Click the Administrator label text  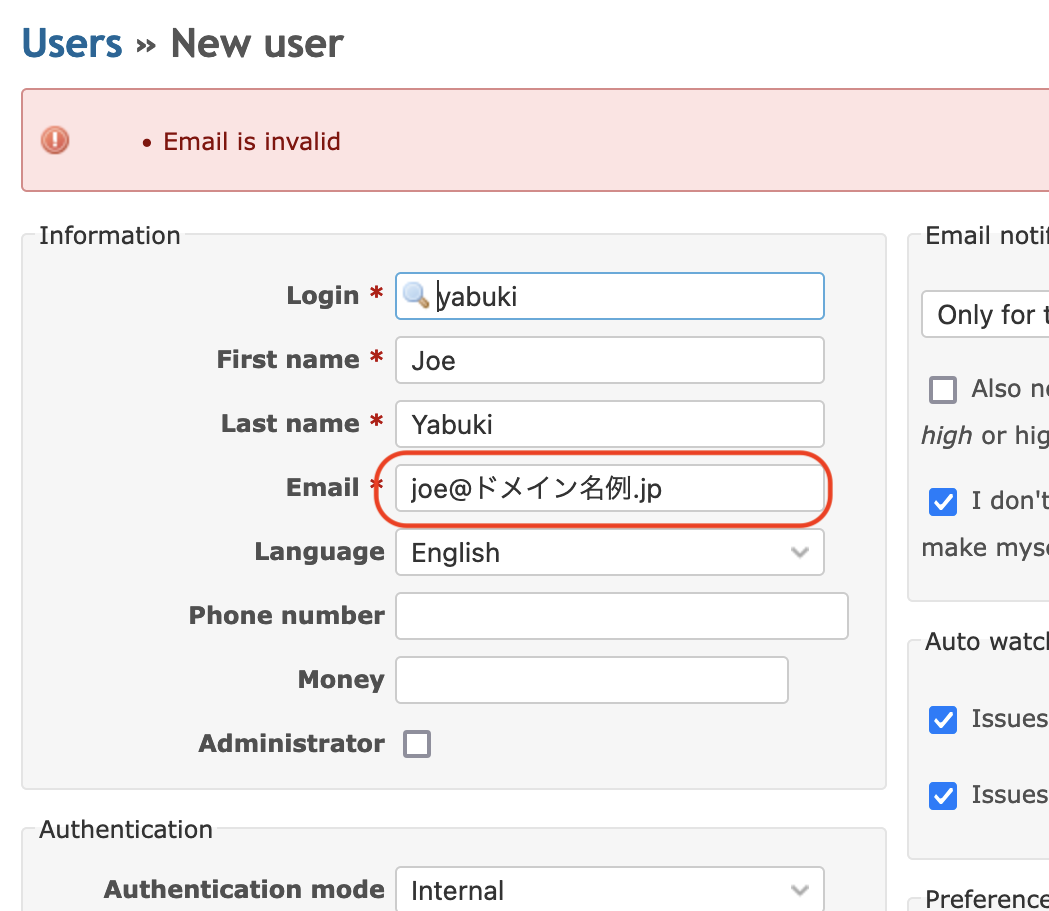click(291, 744)
